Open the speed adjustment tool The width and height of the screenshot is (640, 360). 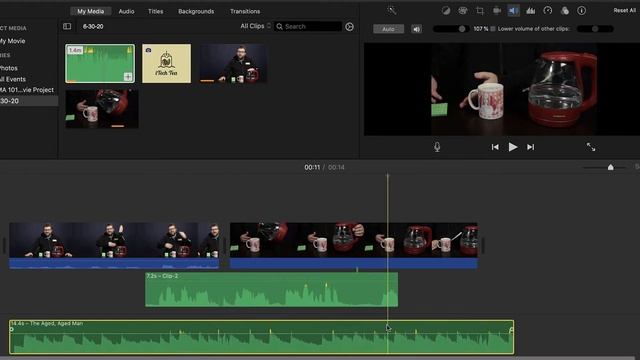tap(548, 11)
